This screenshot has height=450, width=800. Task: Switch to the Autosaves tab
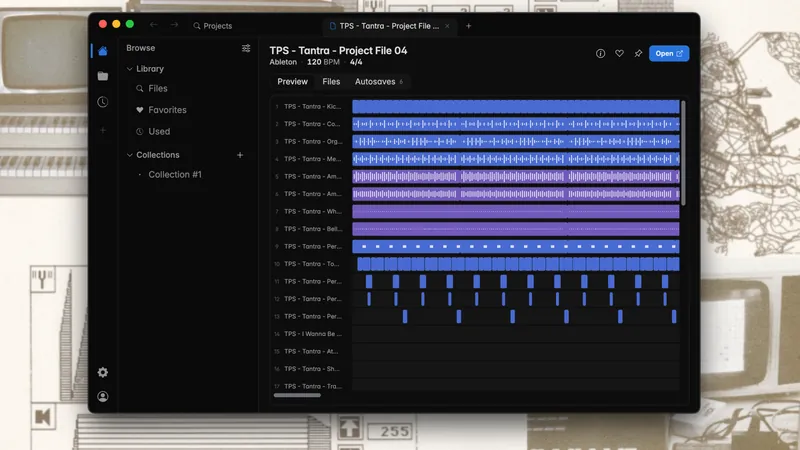[379, 82]
